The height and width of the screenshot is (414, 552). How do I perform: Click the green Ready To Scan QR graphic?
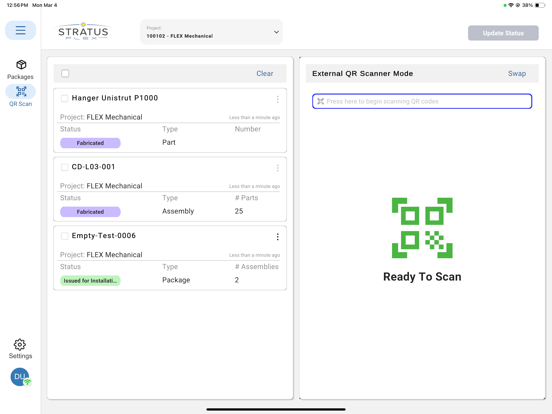coord(422,228)
